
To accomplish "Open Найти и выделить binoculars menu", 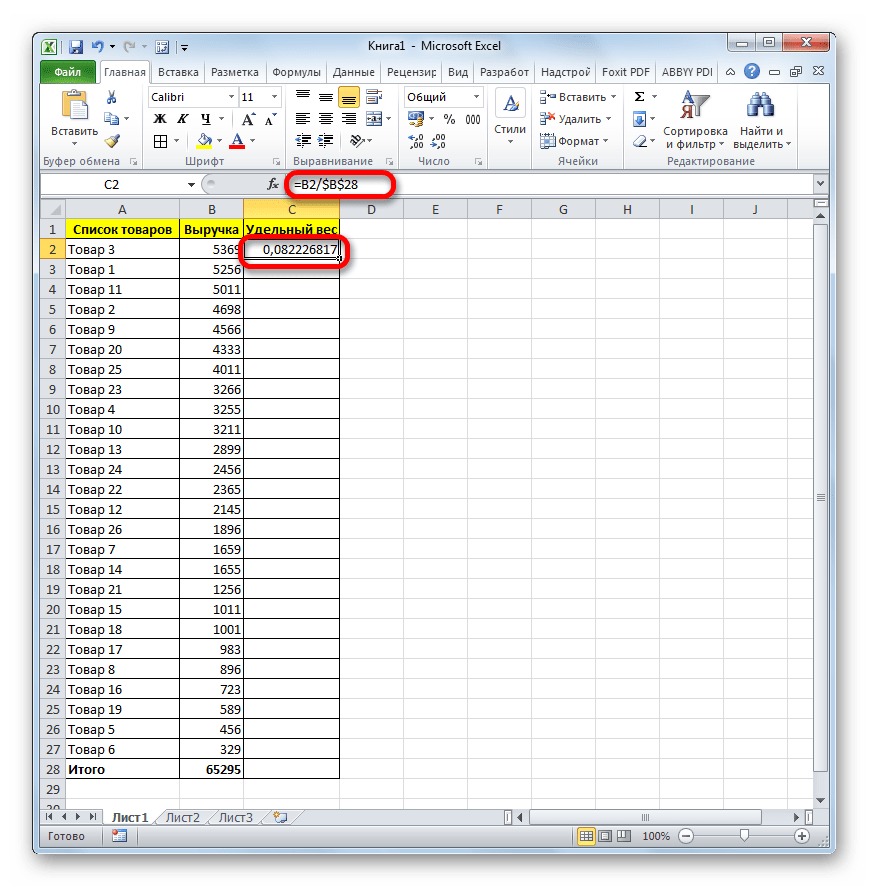I will coord(761,120).
